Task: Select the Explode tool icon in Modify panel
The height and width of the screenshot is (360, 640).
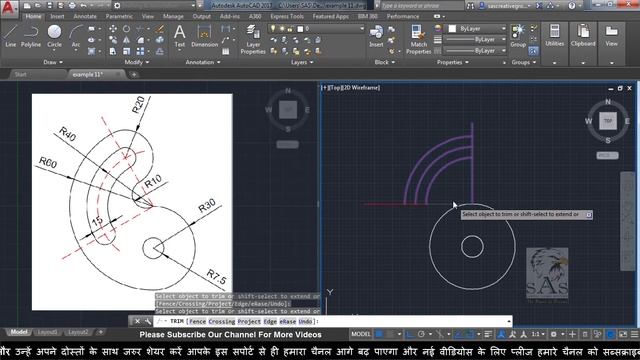Action: click(x=160, y=40)
